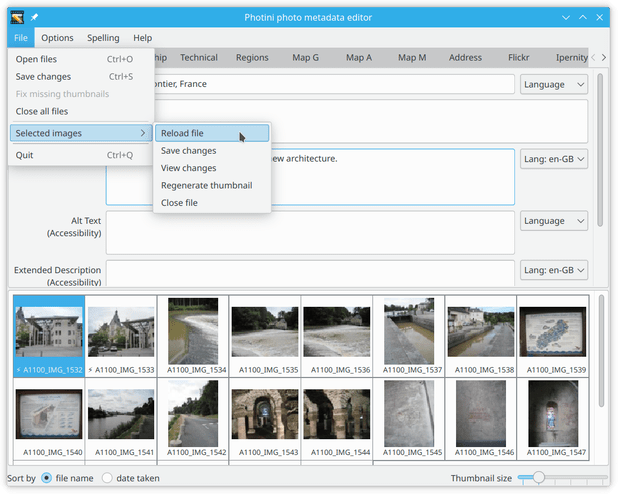The image size is (618, 494).
Task: Open the Help menu
Action: (x=143, y=38)
